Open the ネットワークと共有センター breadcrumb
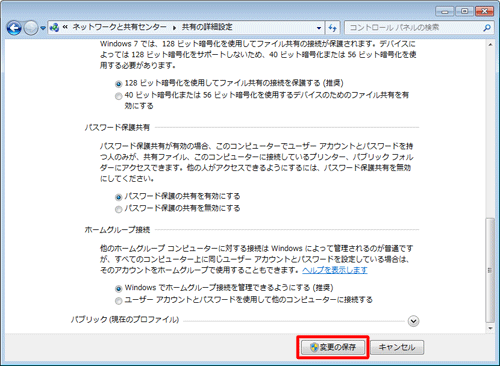Screen dimensions: 500x366 point(119,27)
